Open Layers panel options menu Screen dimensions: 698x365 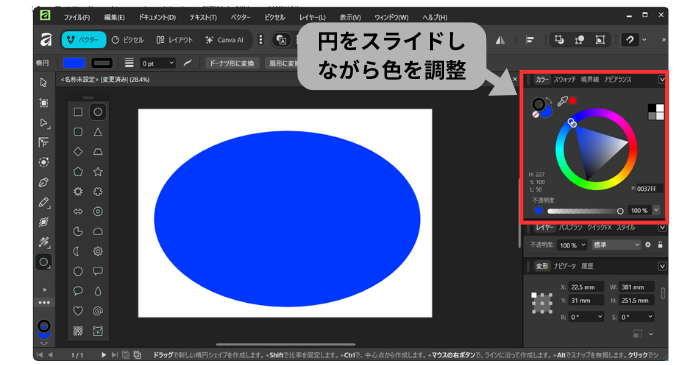pos(662,227)
